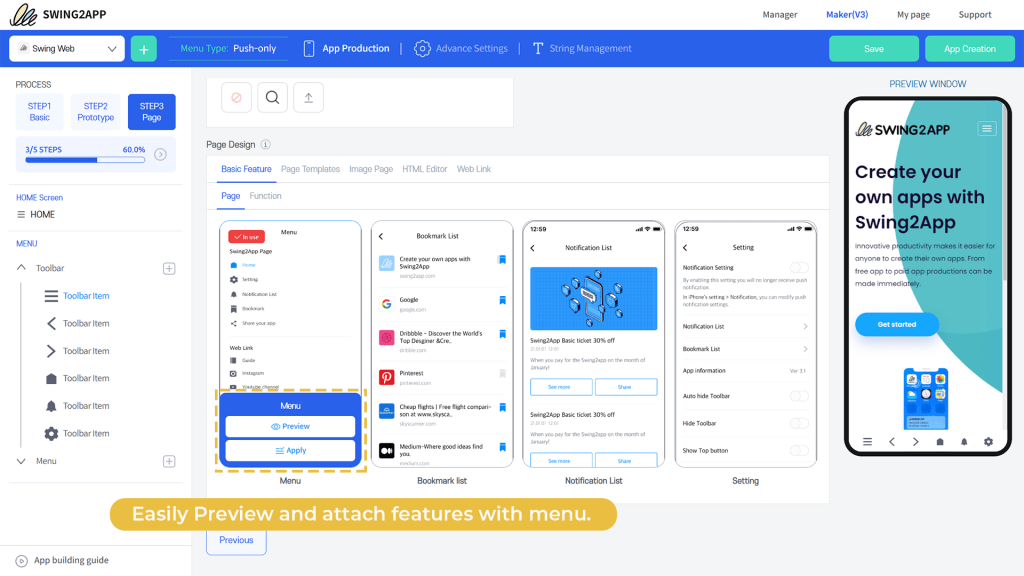Click the App Creation button
1024x576 pixels.
click(x=970, y=49)
